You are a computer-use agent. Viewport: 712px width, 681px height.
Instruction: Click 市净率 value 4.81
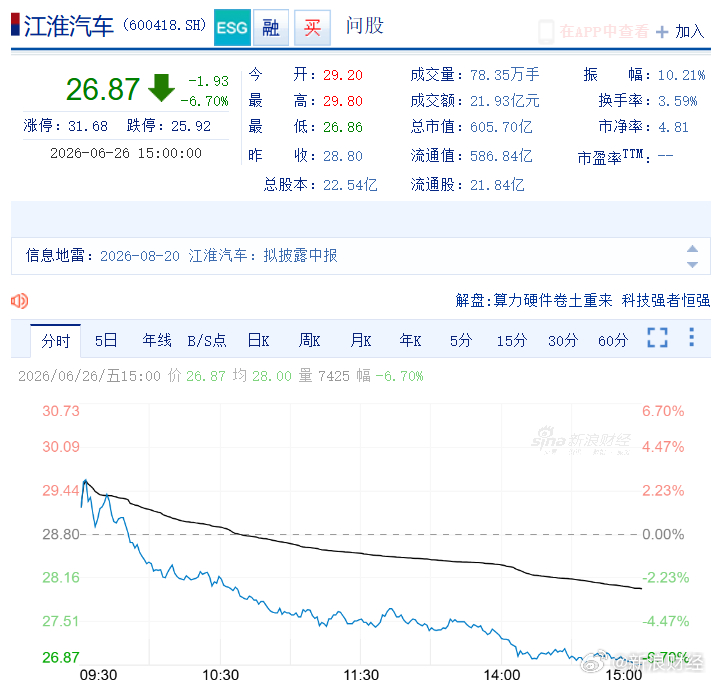[673, 127]
